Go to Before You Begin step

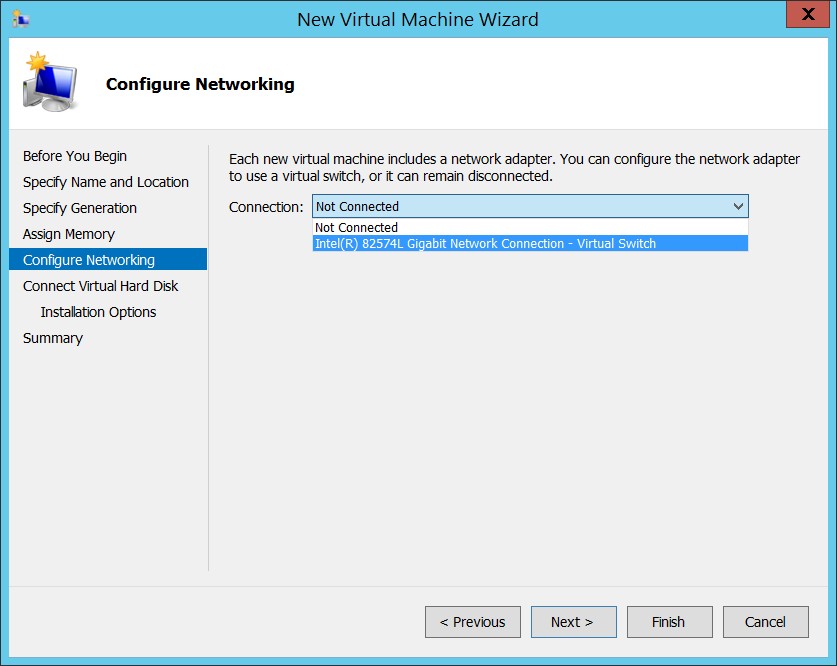[75, 156]
